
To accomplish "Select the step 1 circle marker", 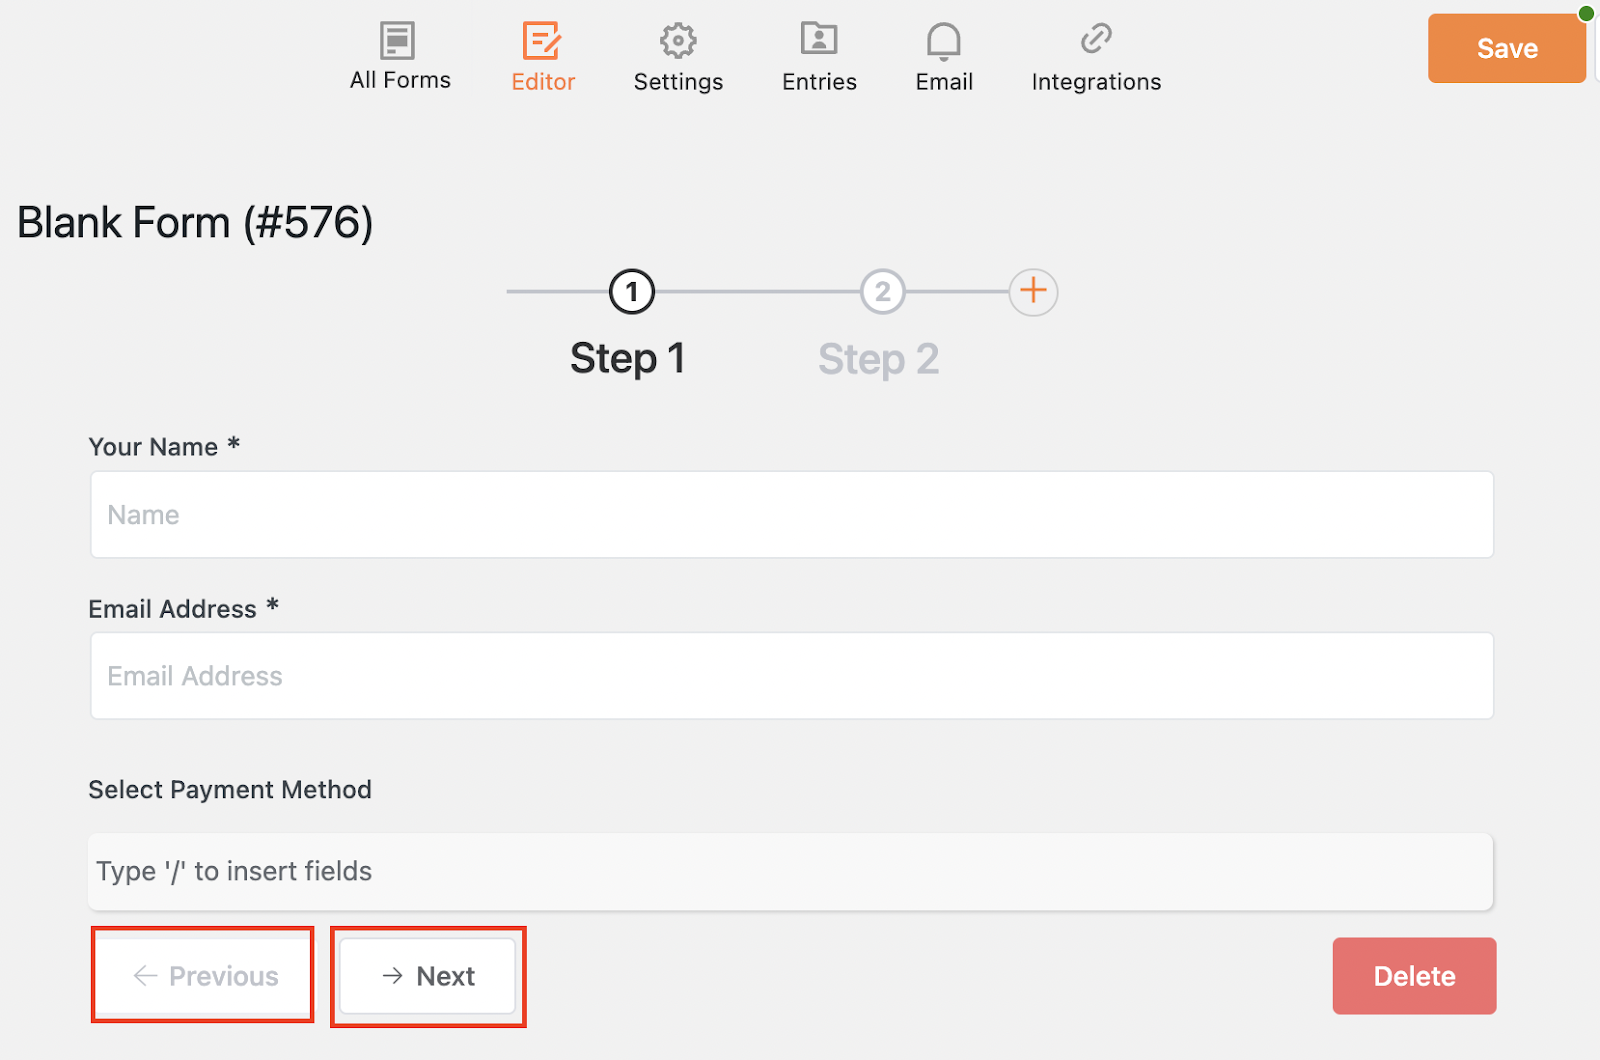I will tap(632, 292).
